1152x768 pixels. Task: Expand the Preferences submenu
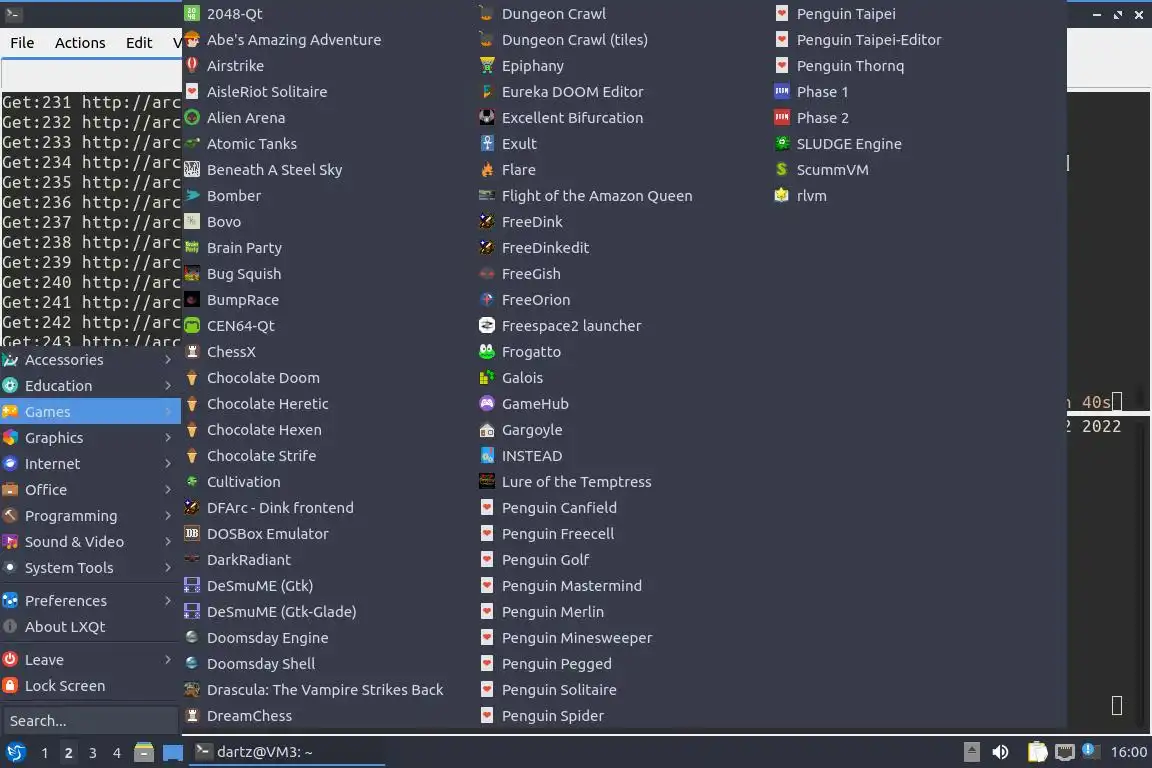pyautogui.click(x=90, y=601)
